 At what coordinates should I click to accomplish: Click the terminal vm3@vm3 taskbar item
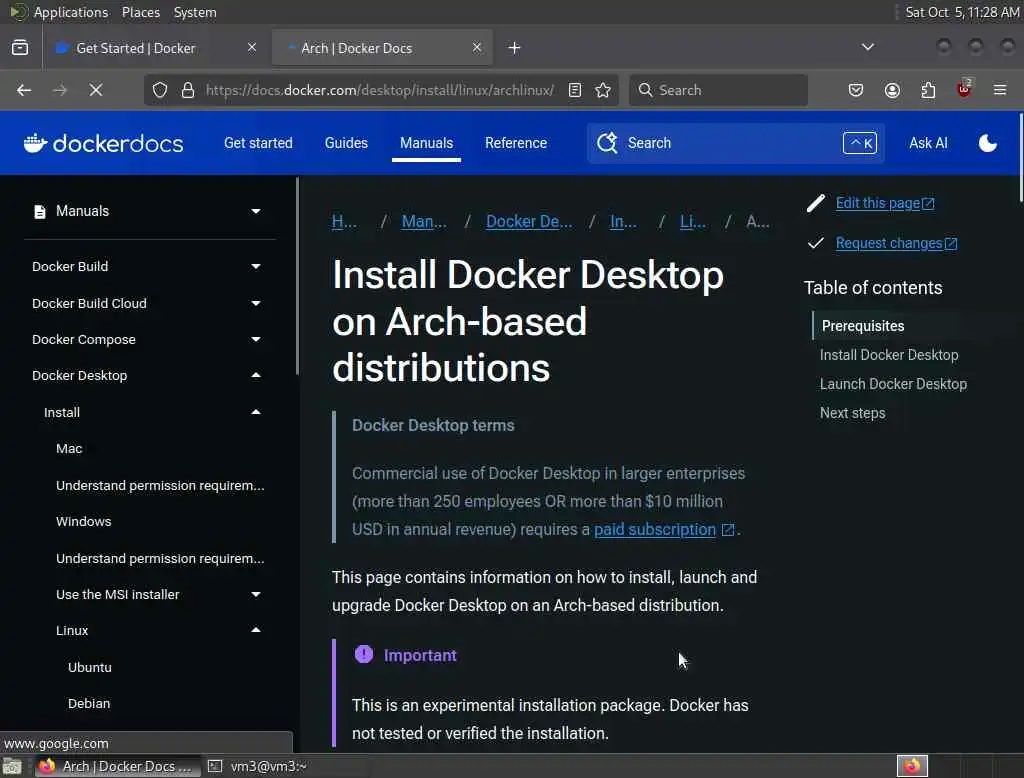(x=258, y=766)
